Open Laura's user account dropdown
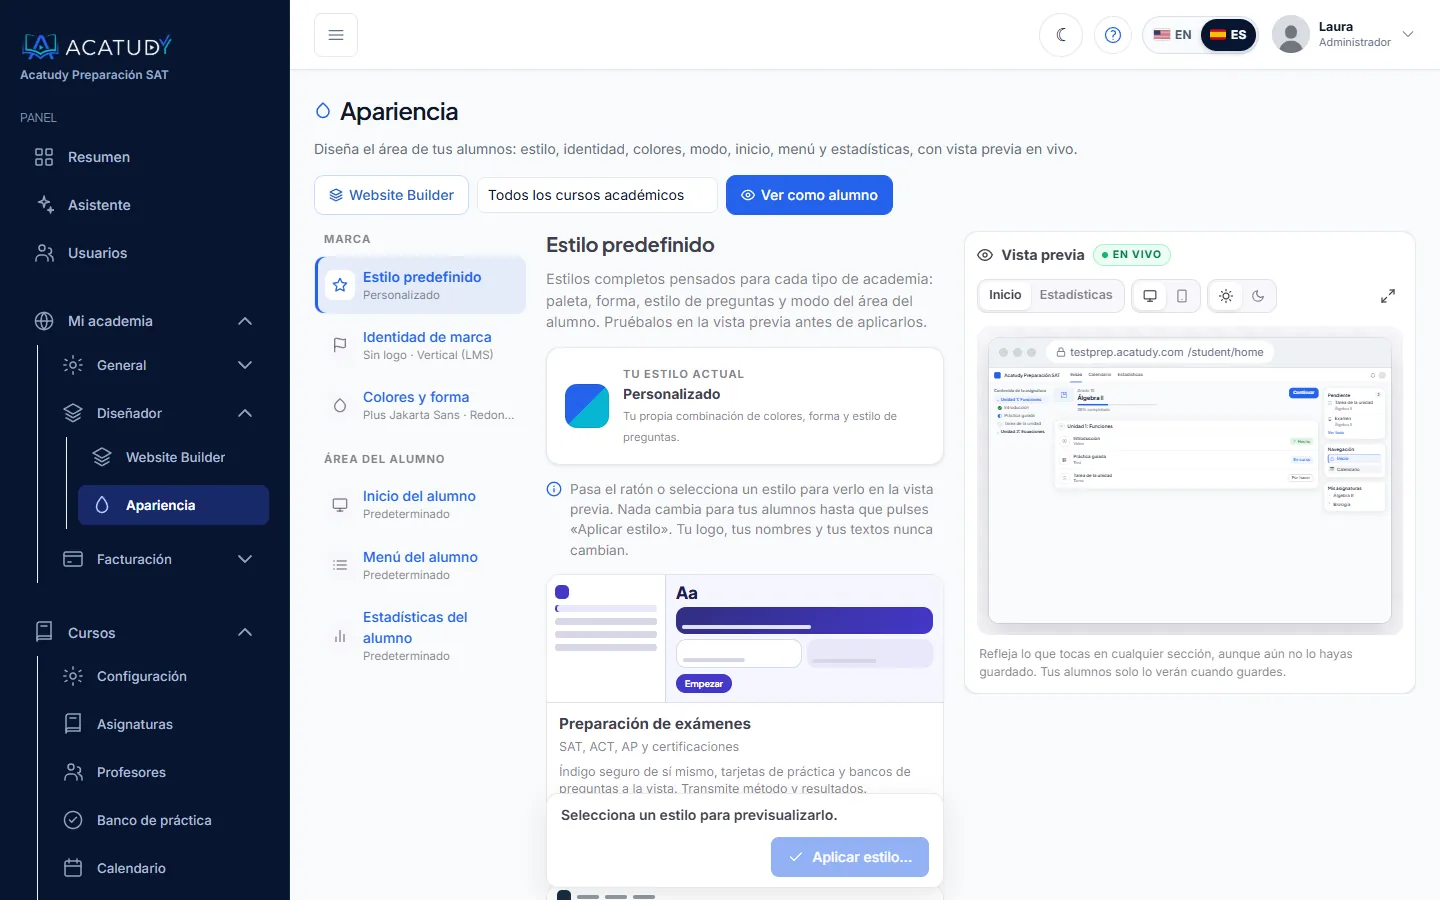The image size is (1440, 900). click(1345, 35)
